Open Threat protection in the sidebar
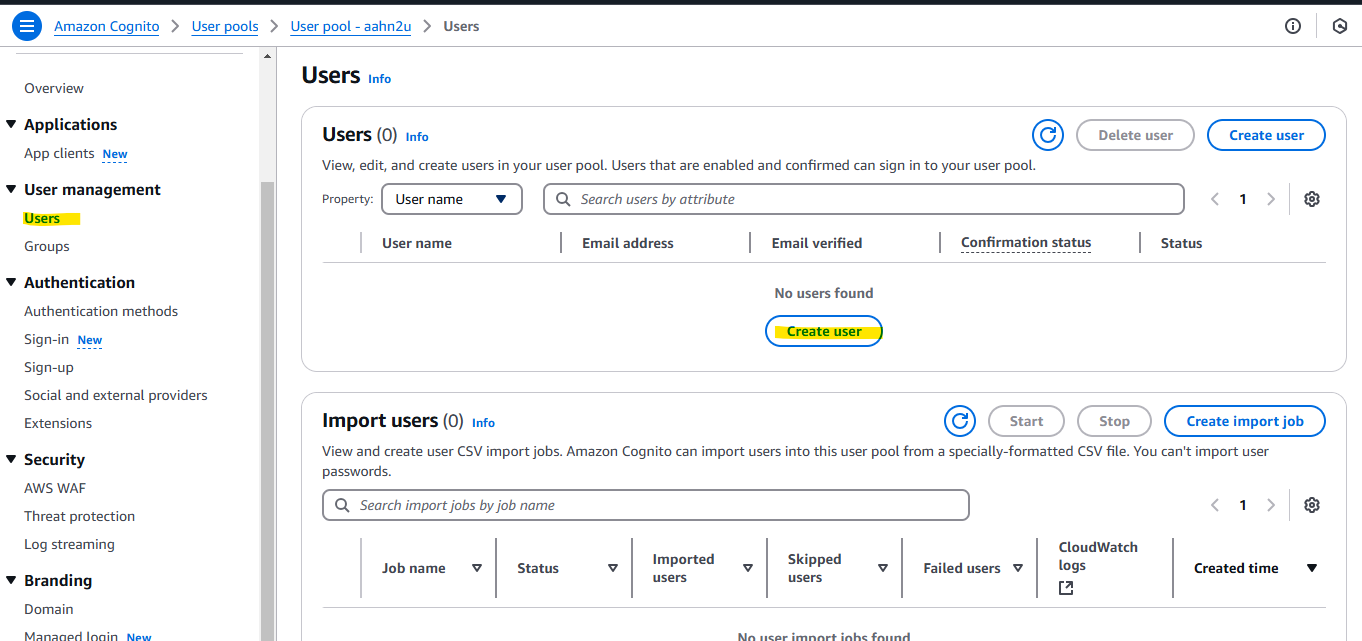The height and width of the screenshot is (641, 1362). [x=80, y=516]
